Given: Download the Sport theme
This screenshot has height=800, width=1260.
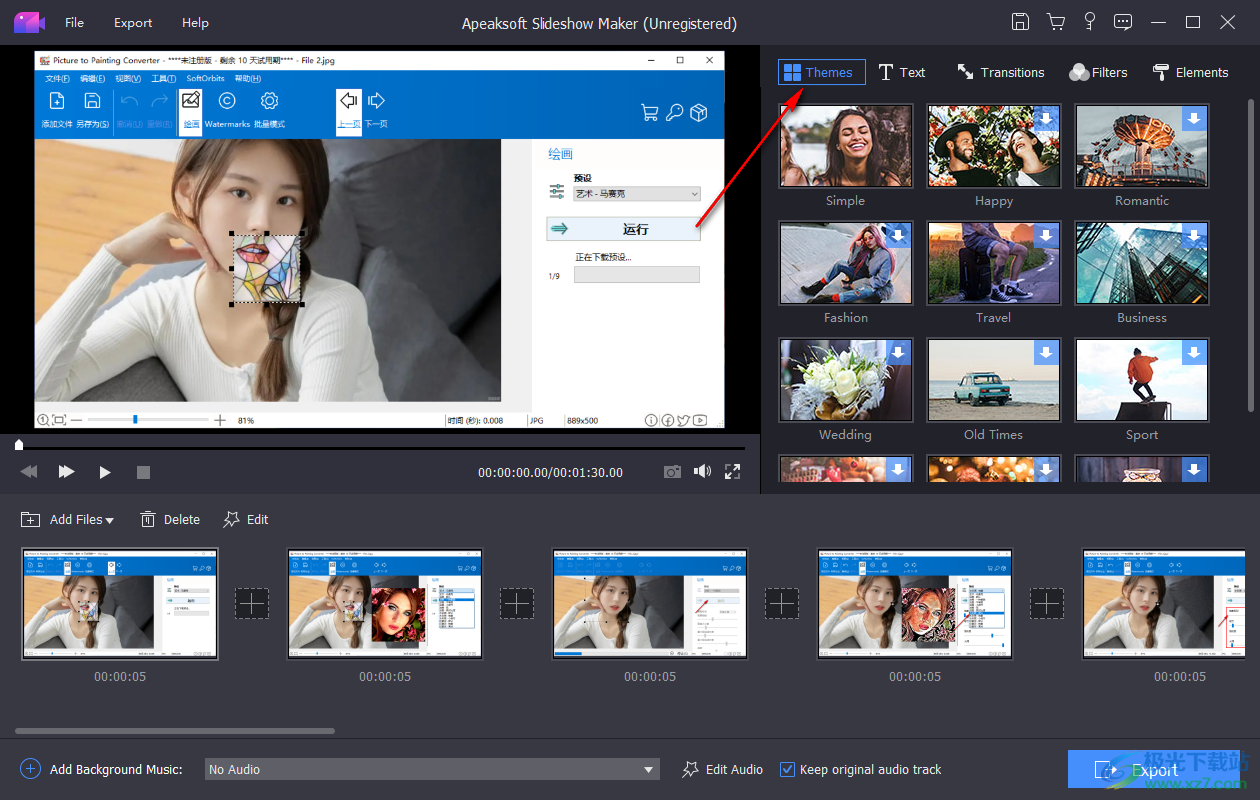Looking at the screenshot, I should pyautogui.click(x=1194, y=352).
